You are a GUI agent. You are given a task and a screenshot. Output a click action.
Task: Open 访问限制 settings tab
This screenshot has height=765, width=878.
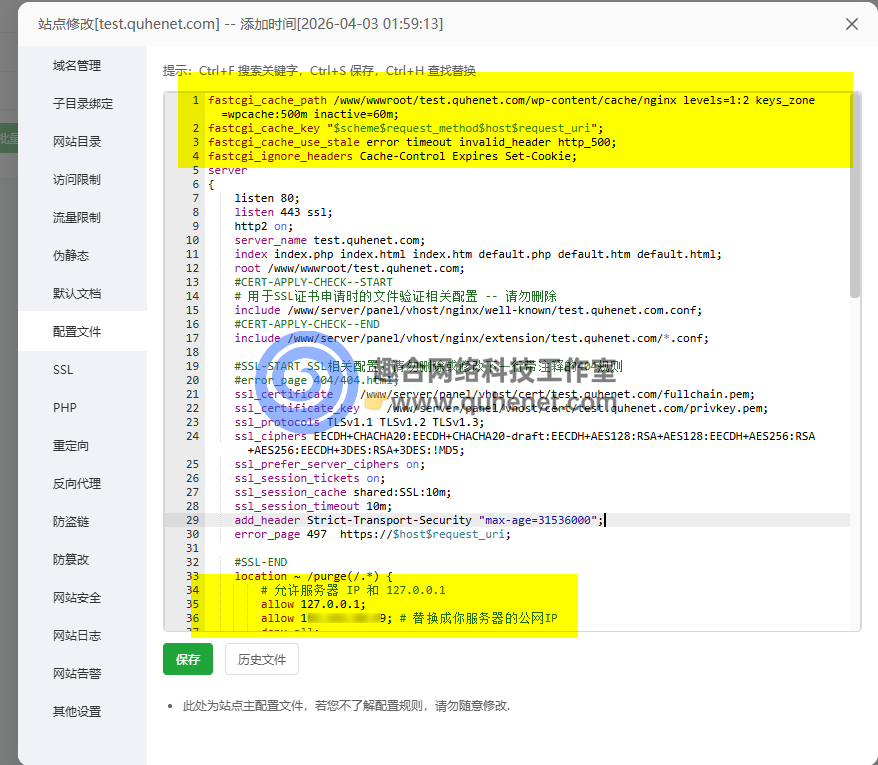[77, 180]
